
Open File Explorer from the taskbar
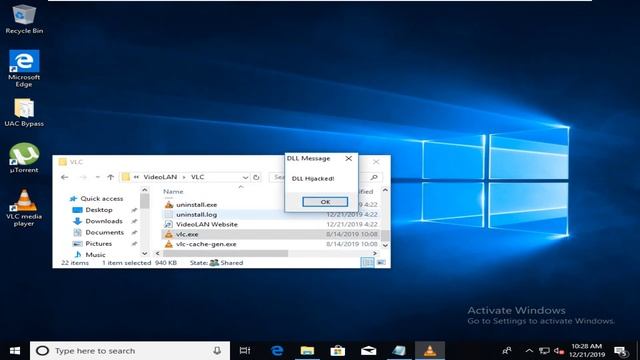click(x=307, y=351)
